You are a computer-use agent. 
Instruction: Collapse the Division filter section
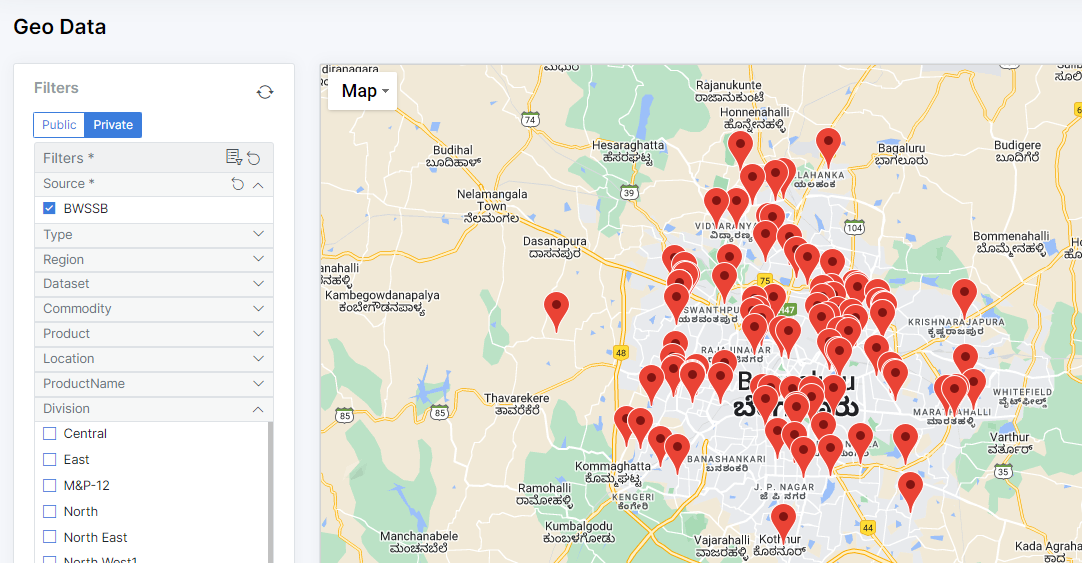point(258,409)
